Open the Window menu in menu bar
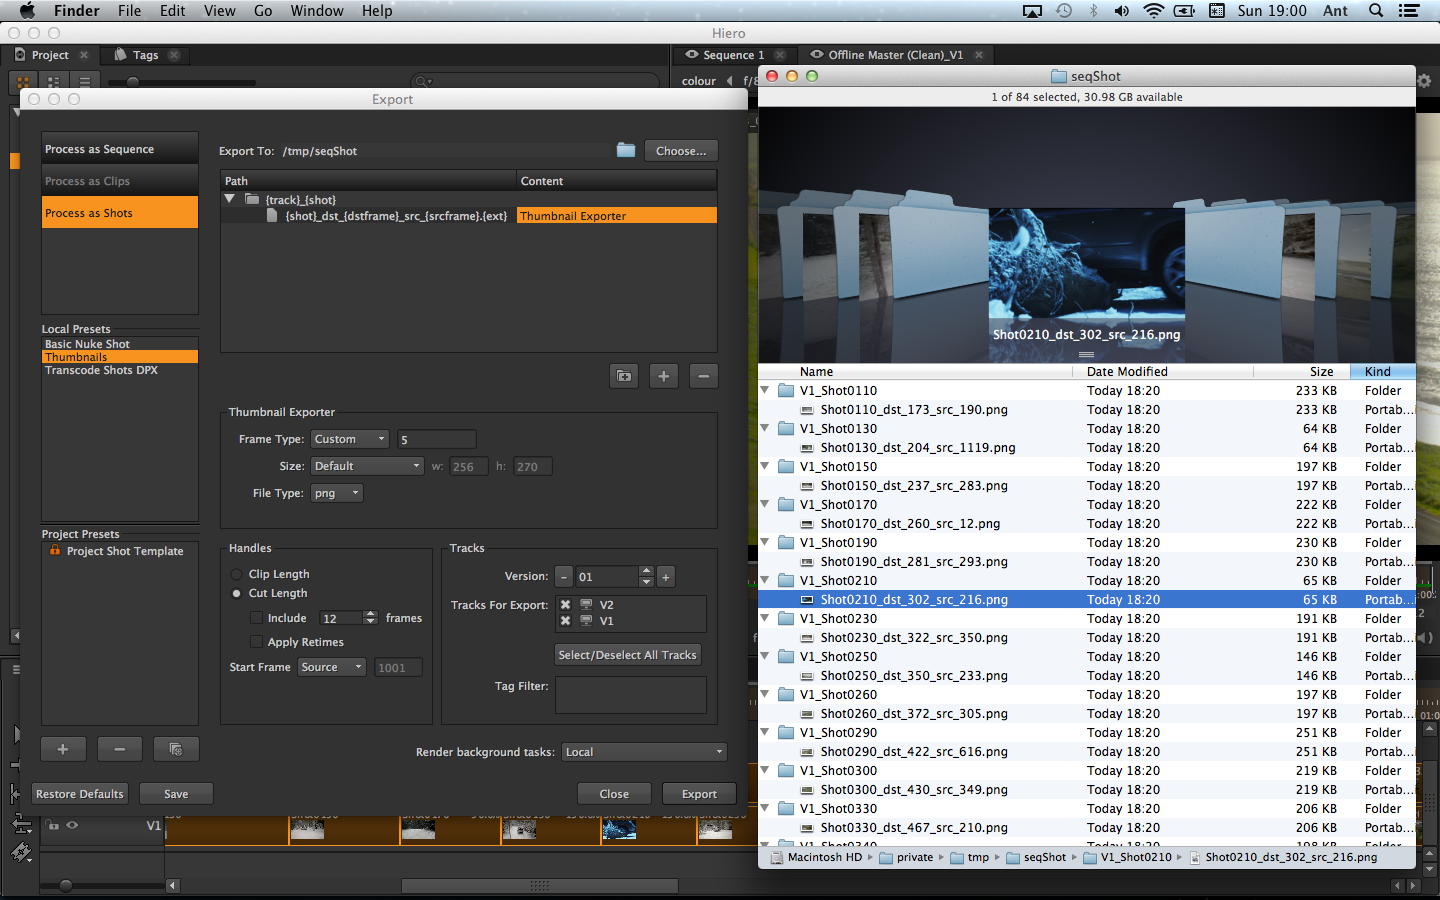 [316, 11]
